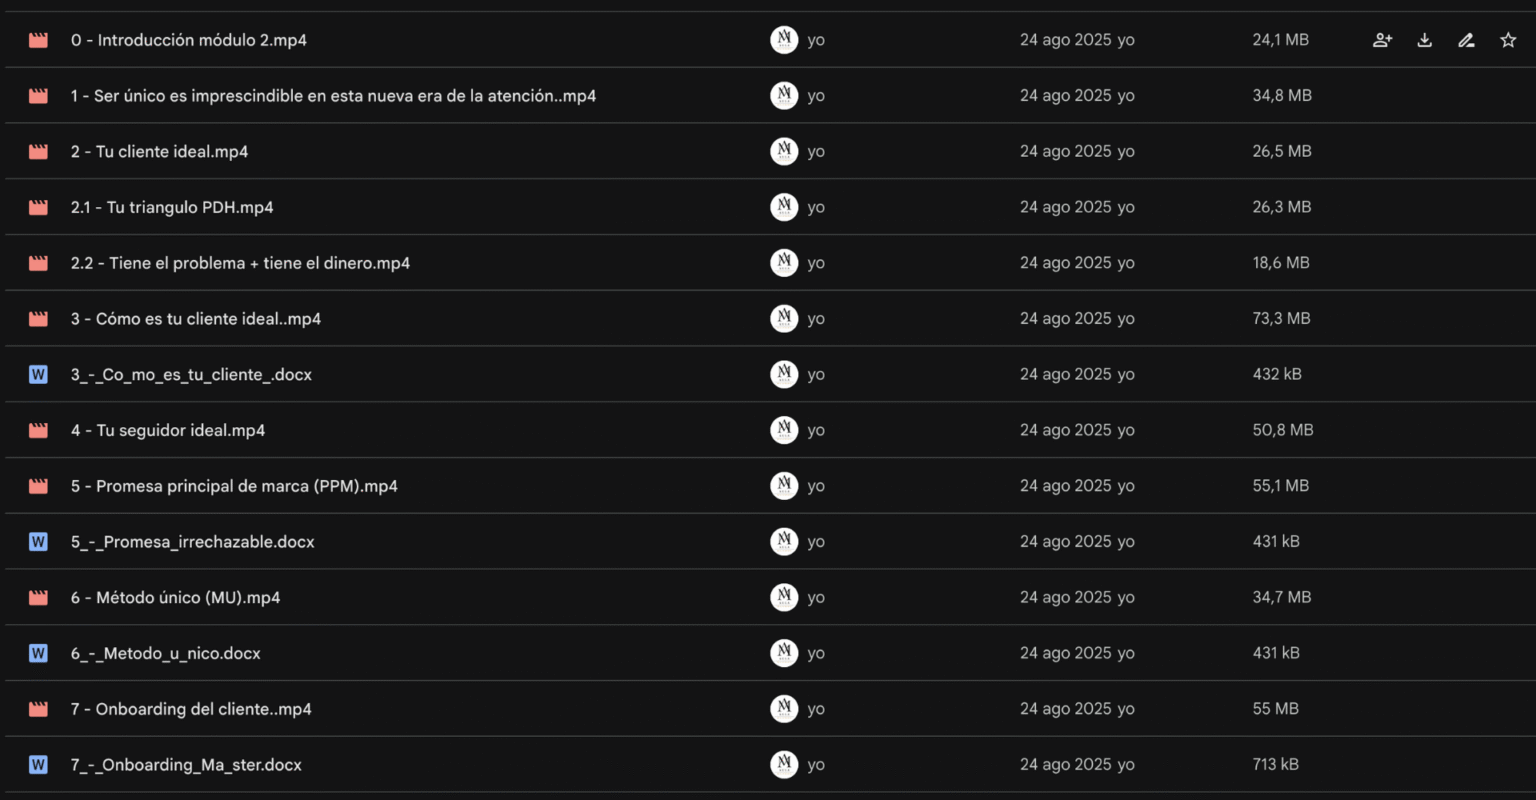Open the 6_-_Metodo_u_nico.docx document

tap(166, 654)
